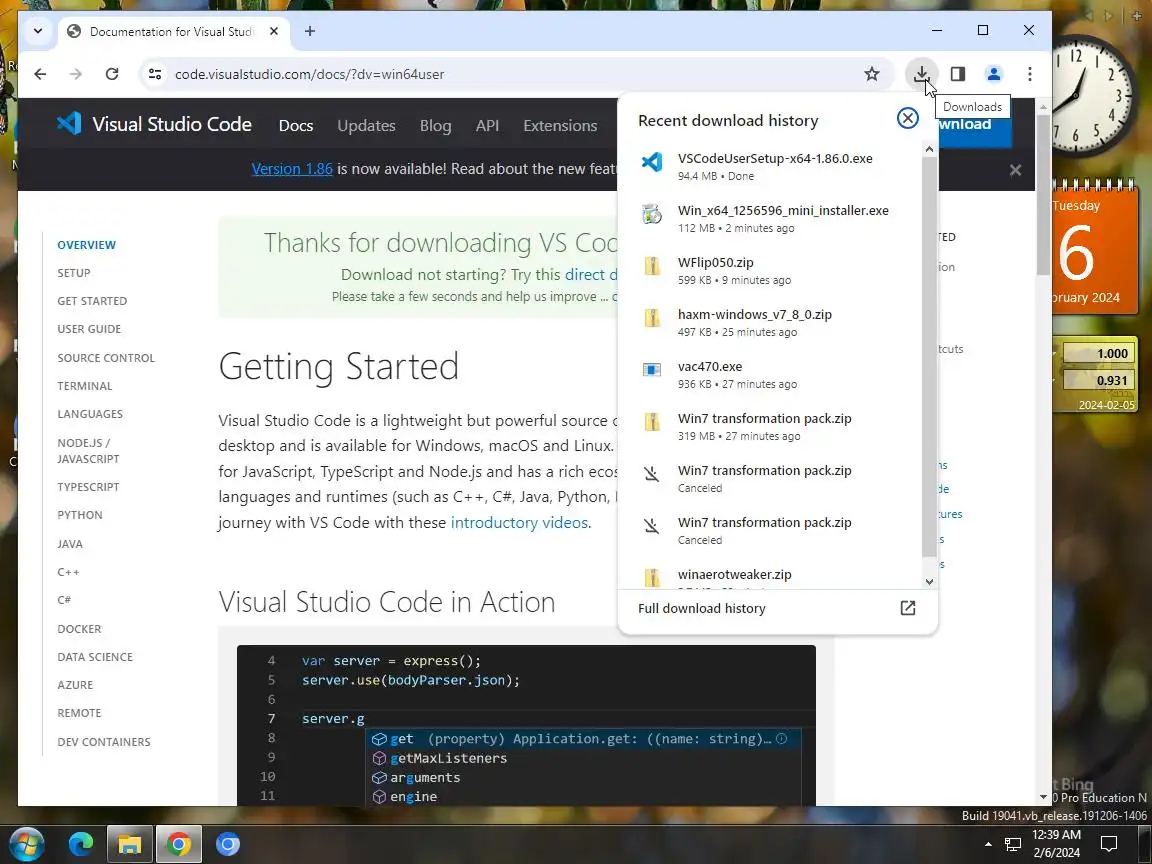Click download list scrollbar up arrow
This screenshot has width=1152, height=864.
[929, 149]
